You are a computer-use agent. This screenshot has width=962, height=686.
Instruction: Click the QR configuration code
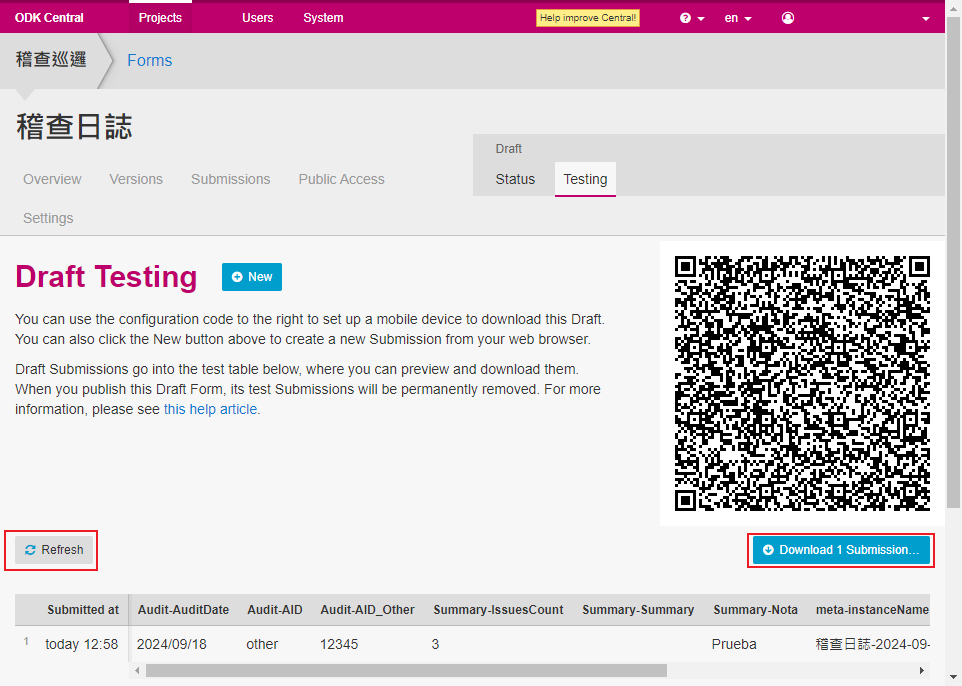point(802,383)
